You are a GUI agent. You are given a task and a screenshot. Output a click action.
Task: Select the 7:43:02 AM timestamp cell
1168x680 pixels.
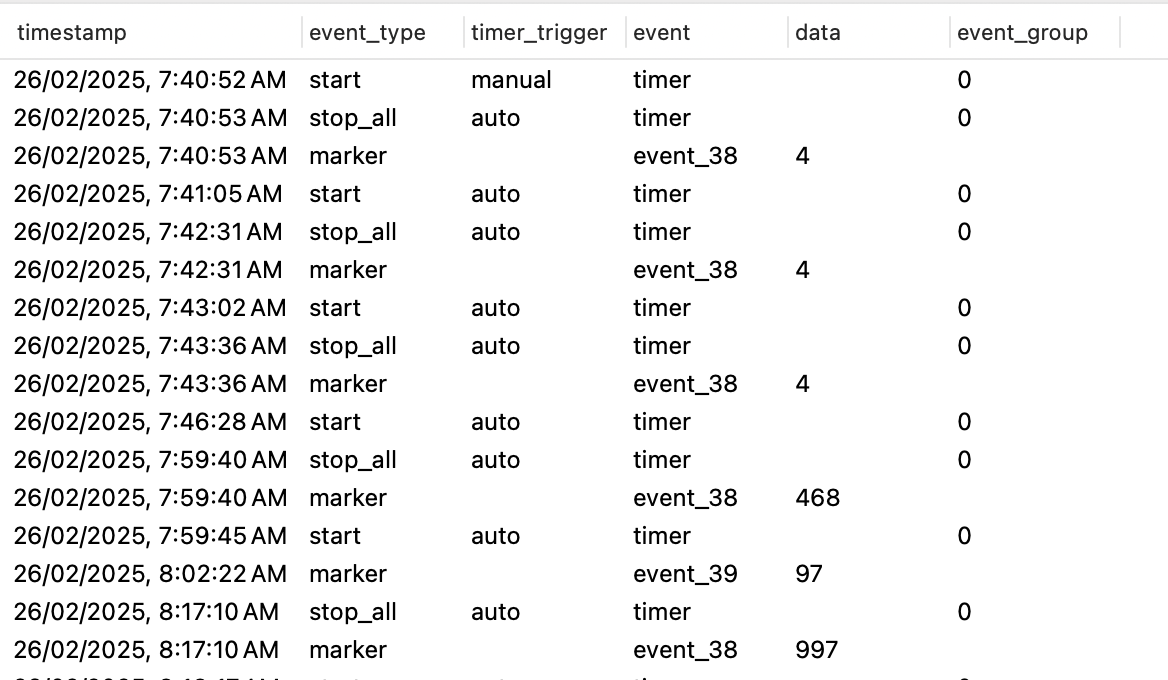150,308
